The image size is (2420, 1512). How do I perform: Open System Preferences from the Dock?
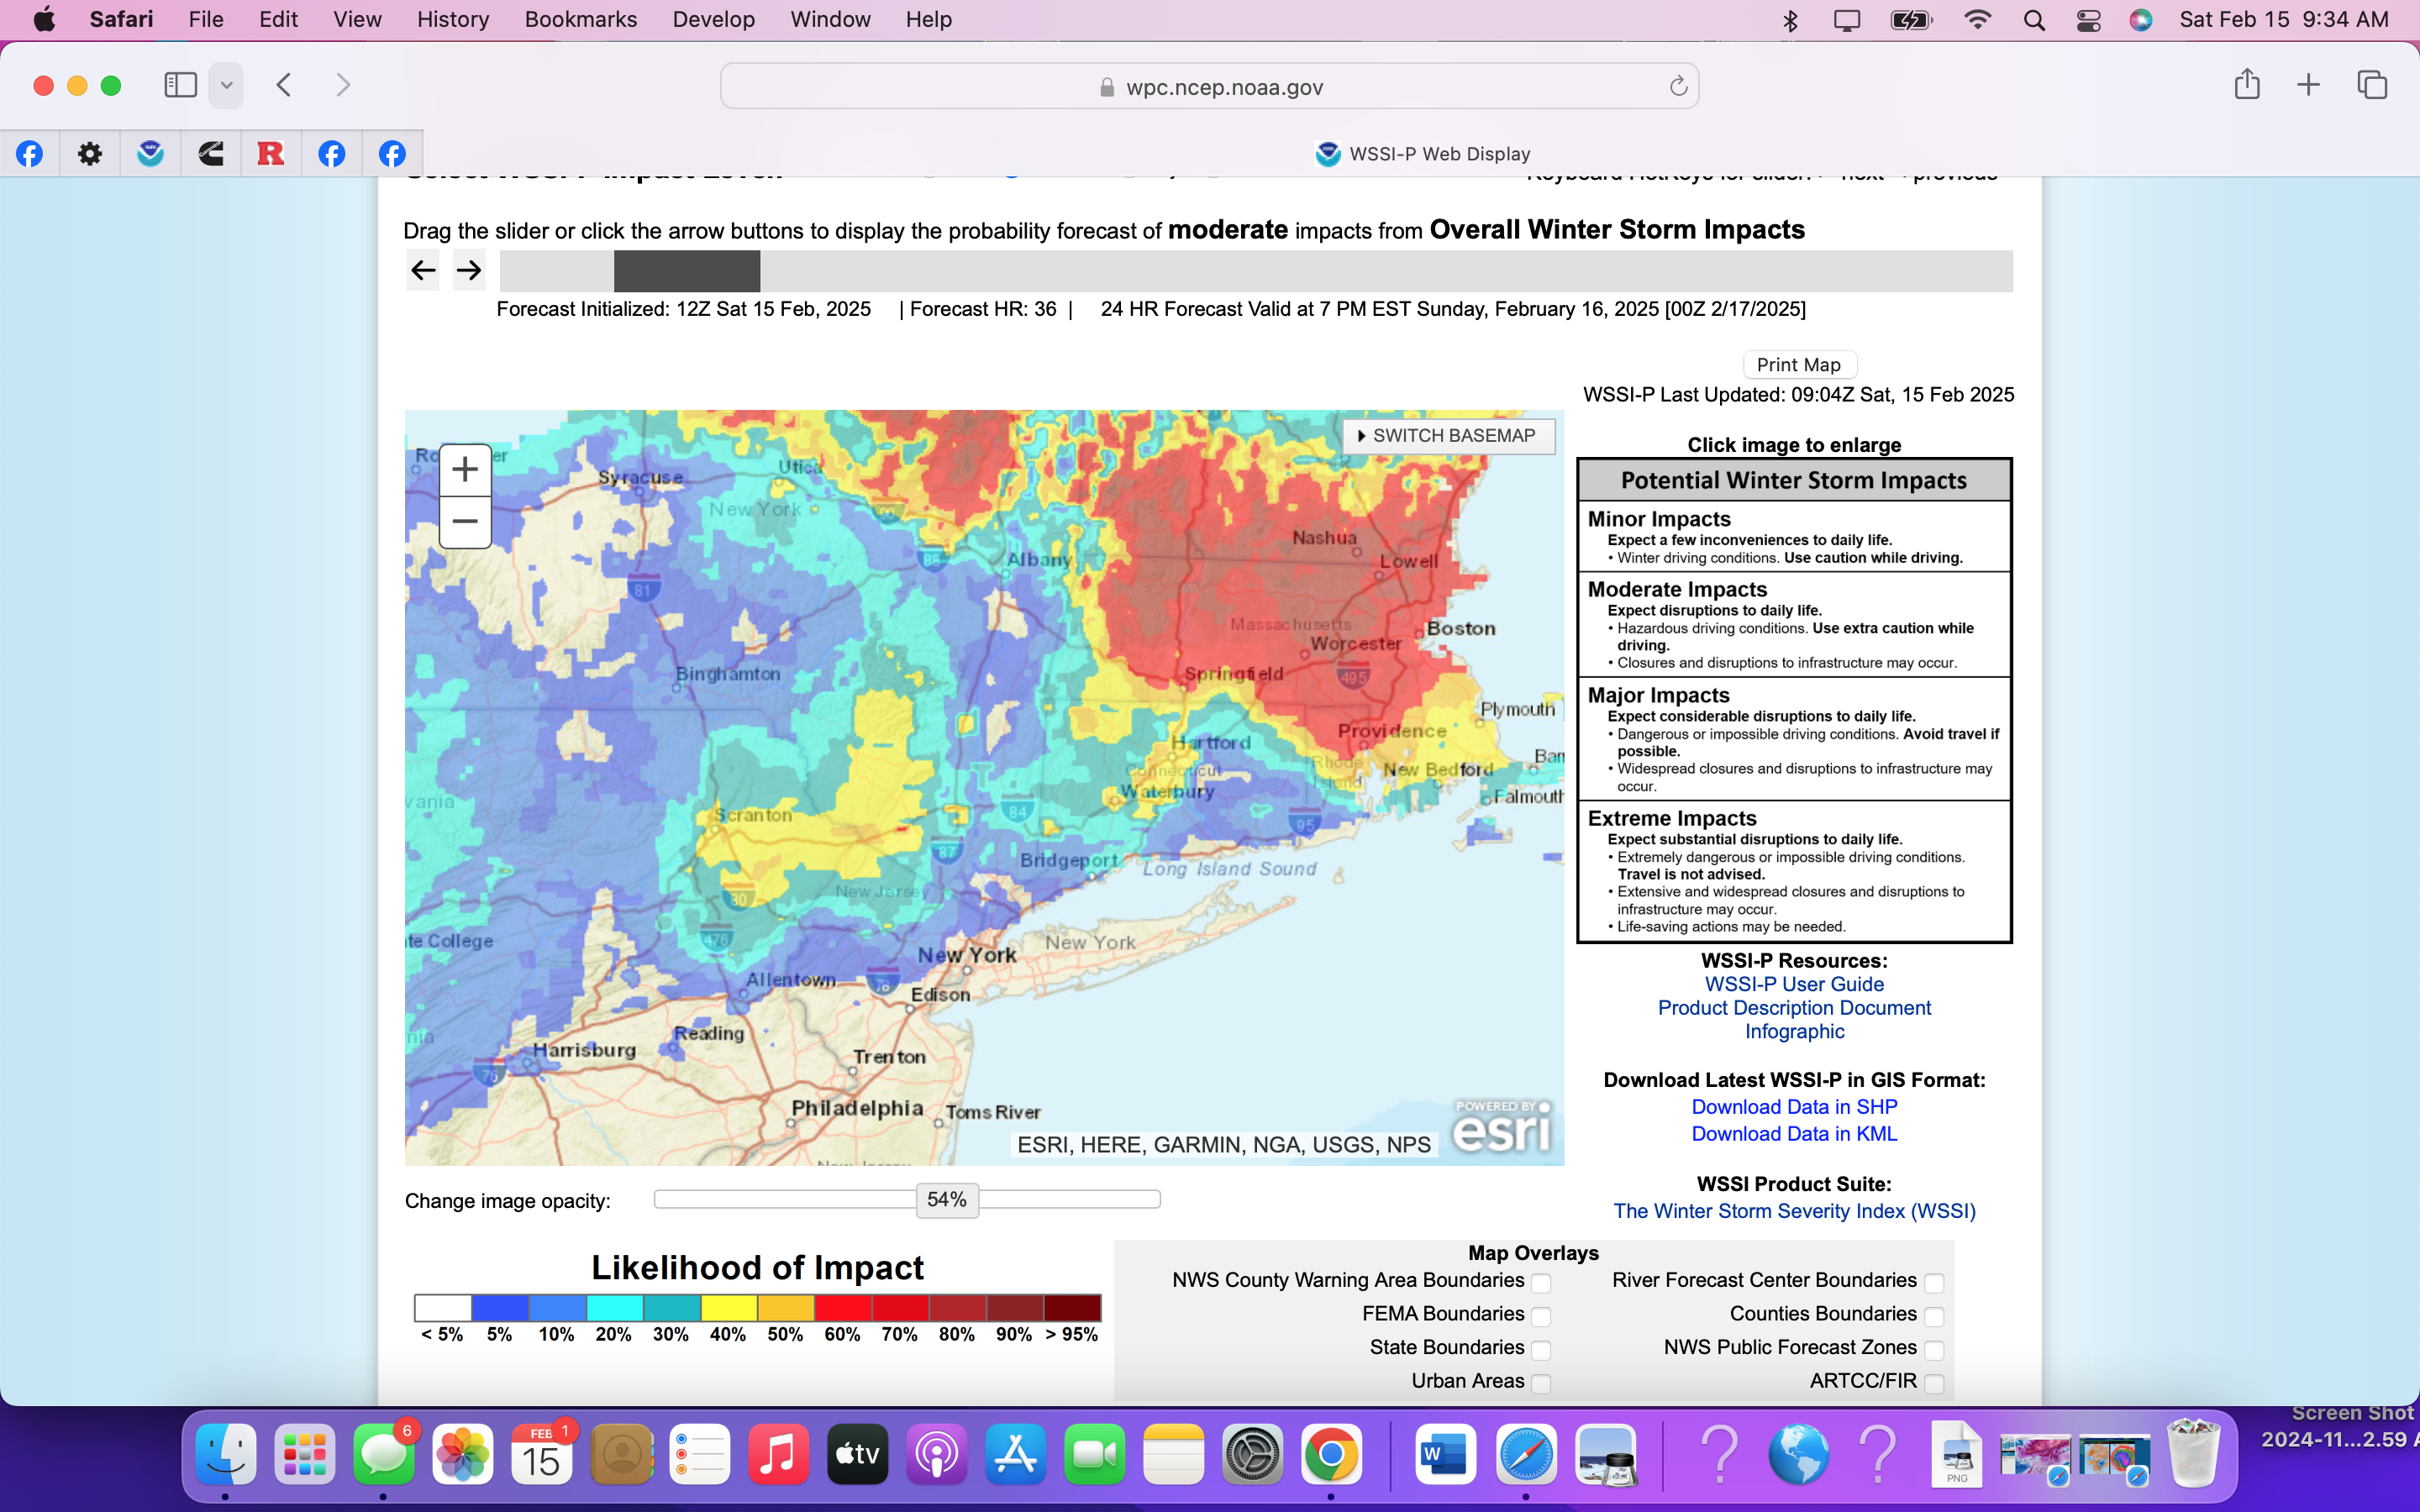pyautogui.click(x=1252, y=1454)
